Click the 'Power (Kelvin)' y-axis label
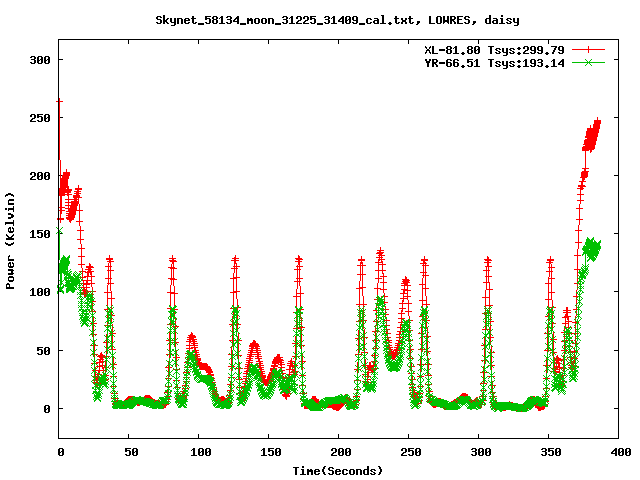The width and height of the screenshot is (640, 480). pyautogui.click(x=10, y=240)
